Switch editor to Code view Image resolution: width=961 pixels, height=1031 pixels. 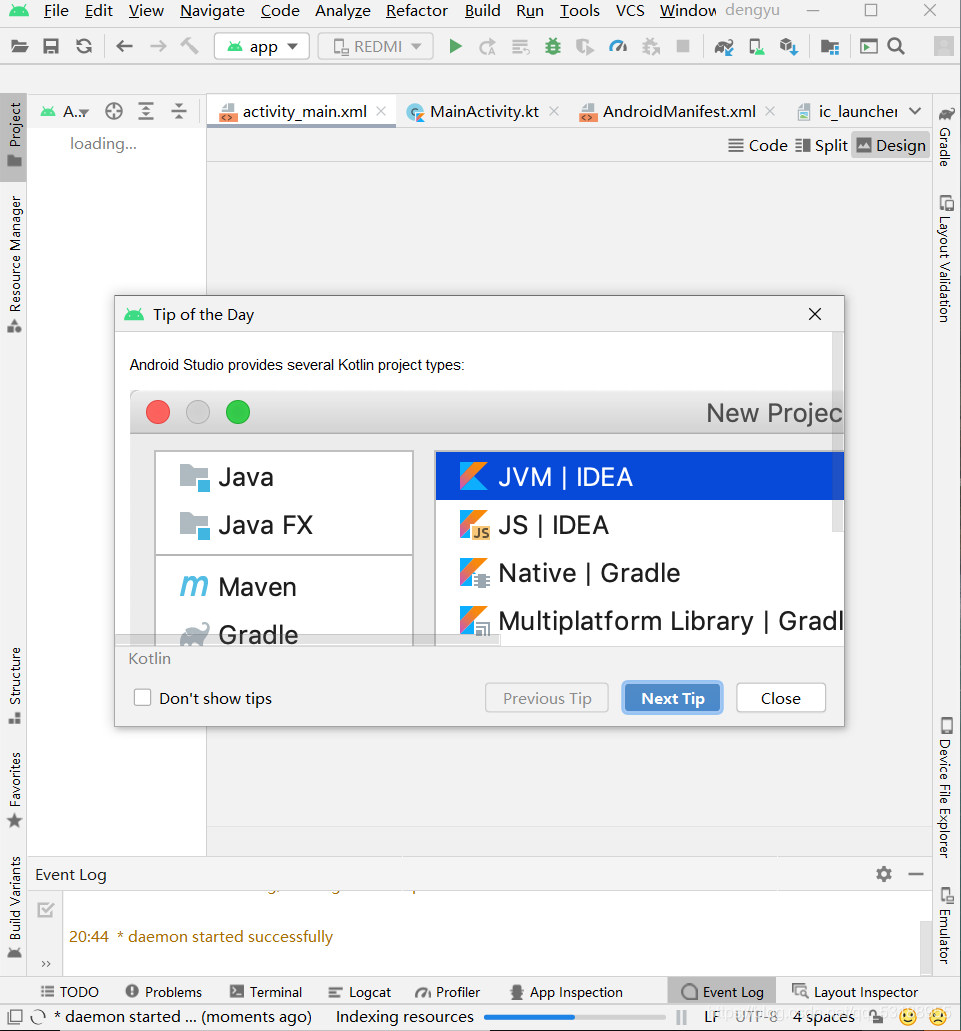click(758, 145)
